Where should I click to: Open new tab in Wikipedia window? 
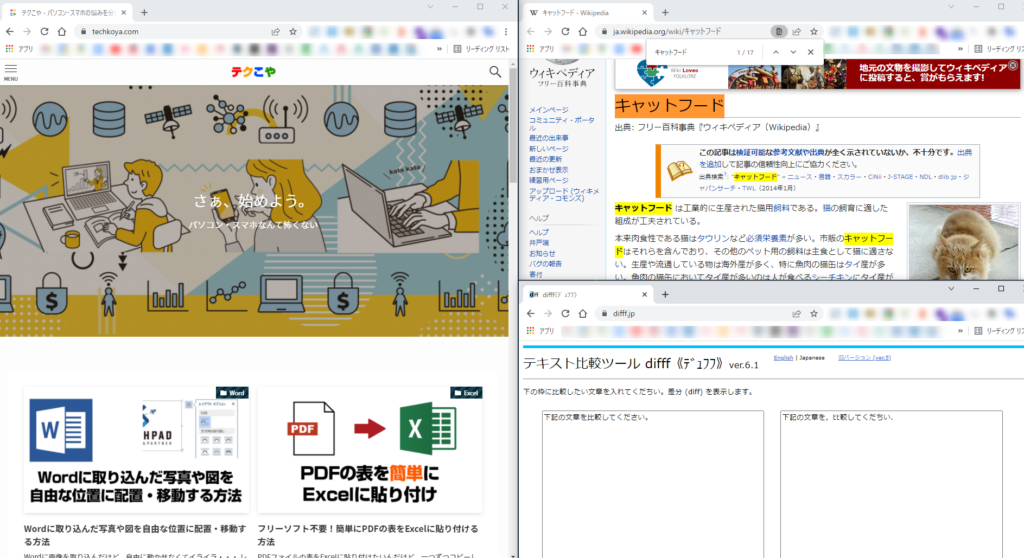coord(665,12)
